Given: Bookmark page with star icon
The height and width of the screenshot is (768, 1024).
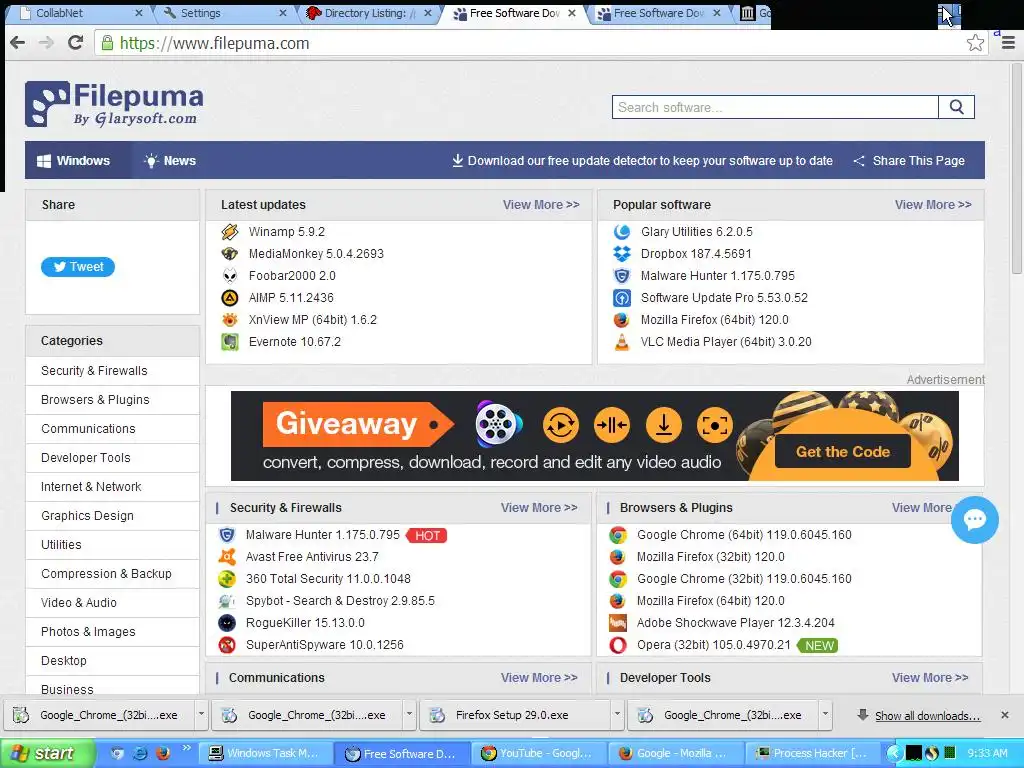Looking at the screenshot, I should (x=975, y=43).
